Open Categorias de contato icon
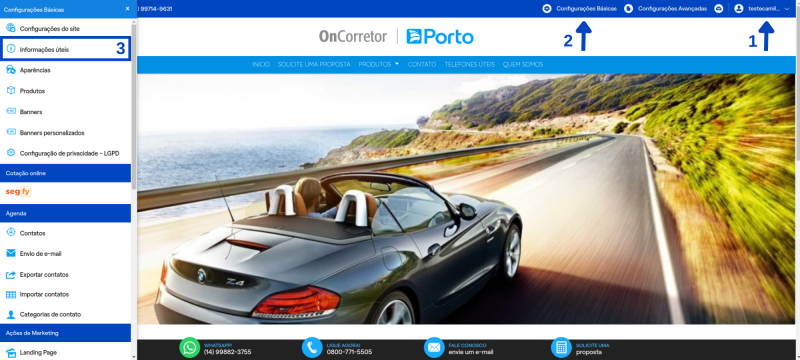 tap(11, 315)
